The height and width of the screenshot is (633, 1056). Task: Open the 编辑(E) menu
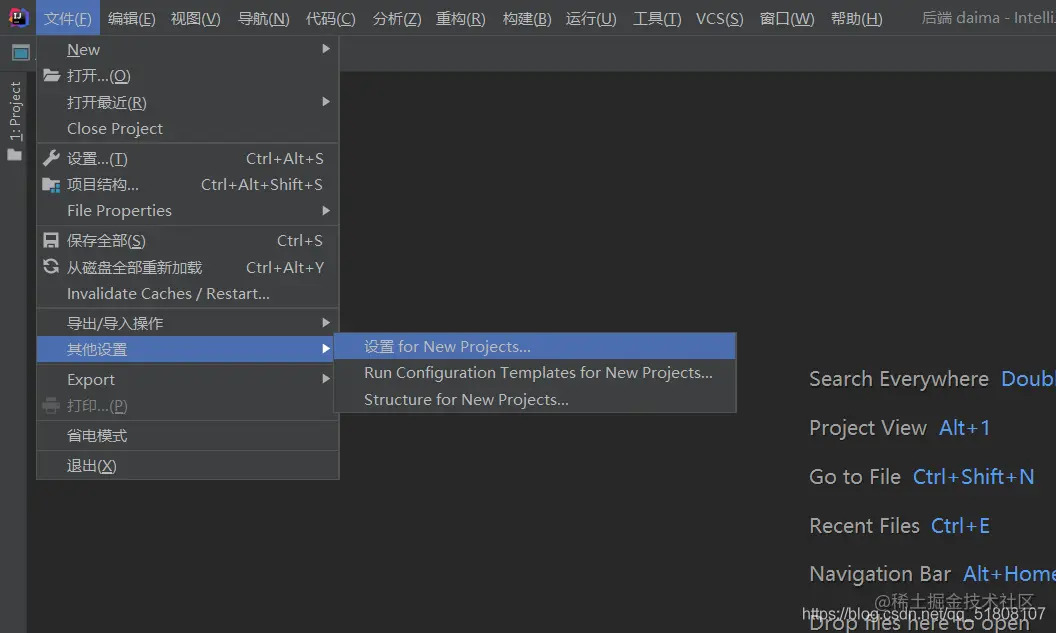click(132, 18)
